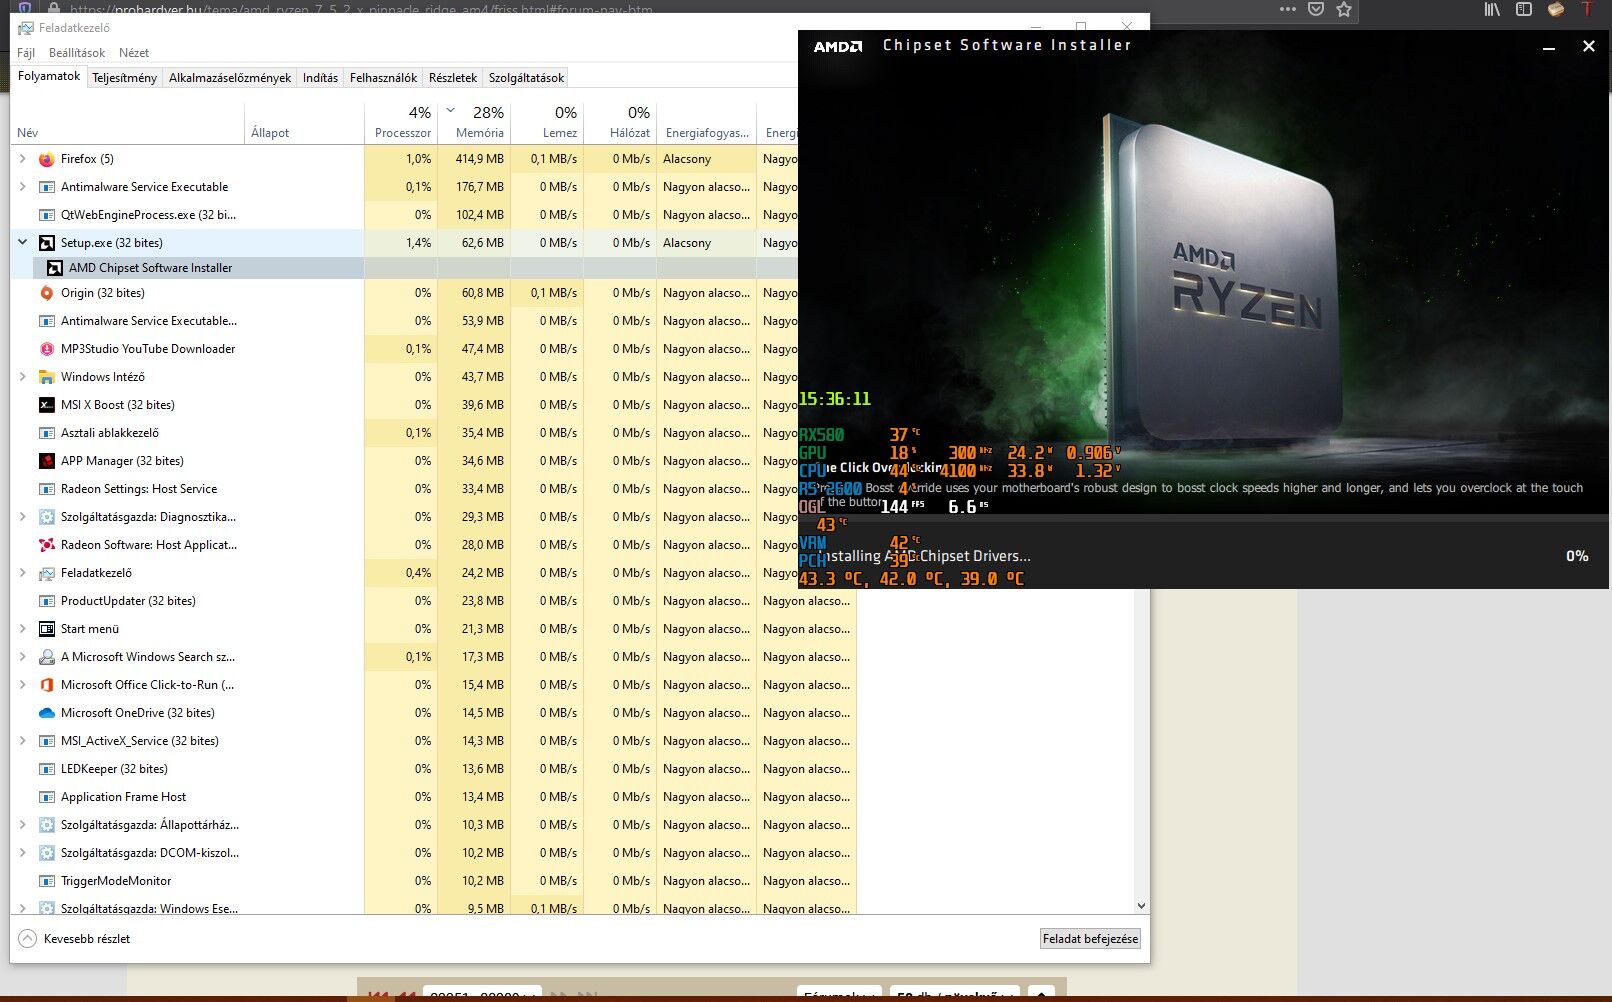Expand the first Antimalware Service Executable group

click(x=23, y=187)
